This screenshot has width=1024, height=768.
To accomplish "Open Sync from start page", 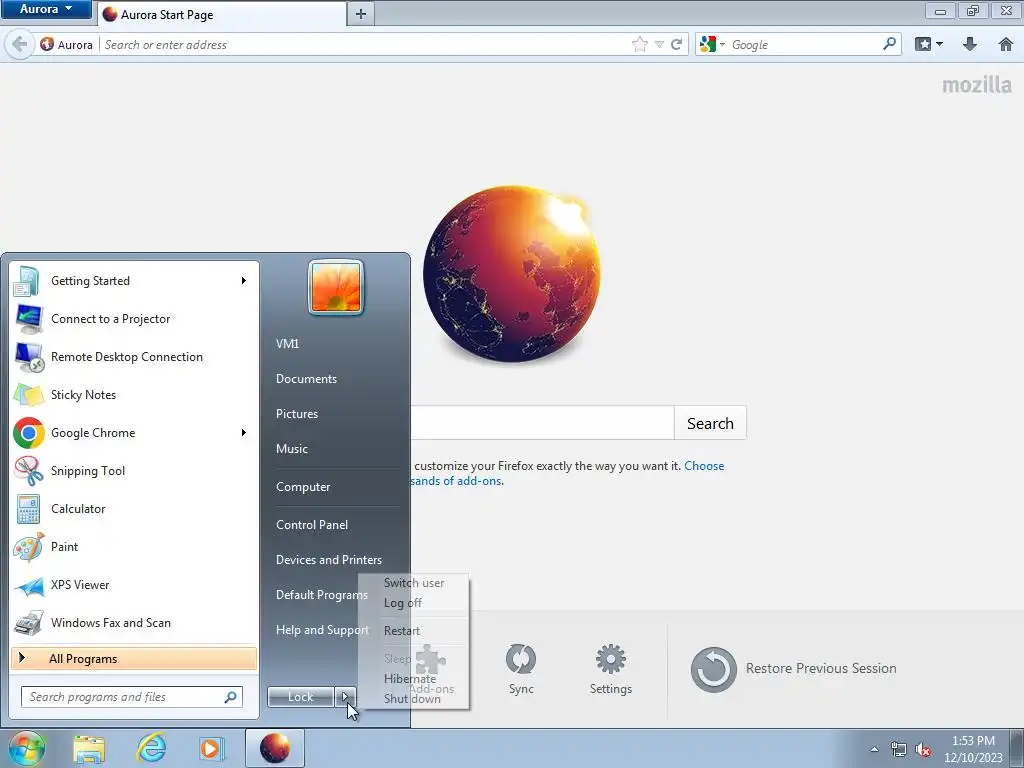I will point(521,669).
